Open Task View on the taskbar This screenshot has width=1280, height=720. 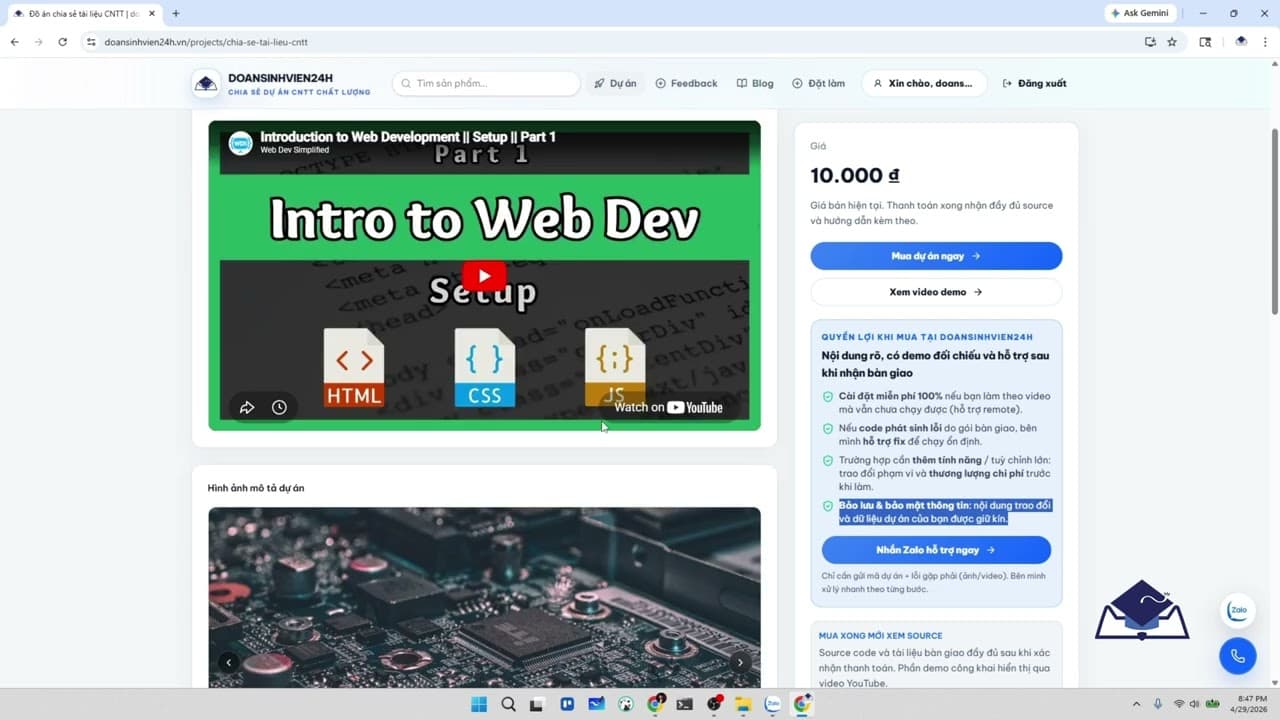coord(537,704)
